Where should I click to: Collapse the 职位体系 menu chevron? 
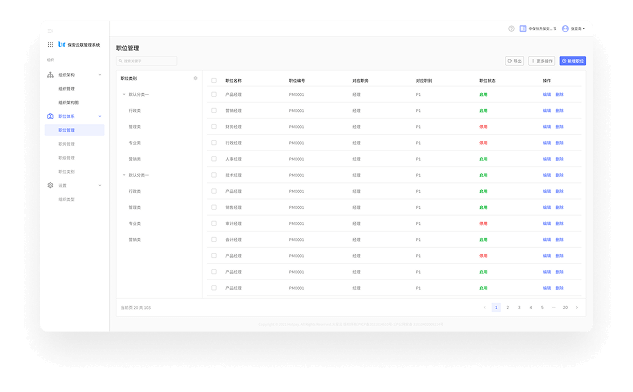100,116
